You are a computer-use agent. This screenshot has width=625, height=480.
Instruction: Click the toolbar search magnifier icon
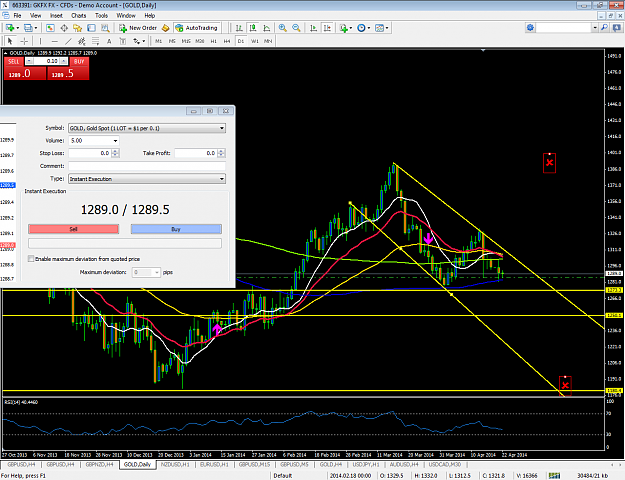(604, 28)
